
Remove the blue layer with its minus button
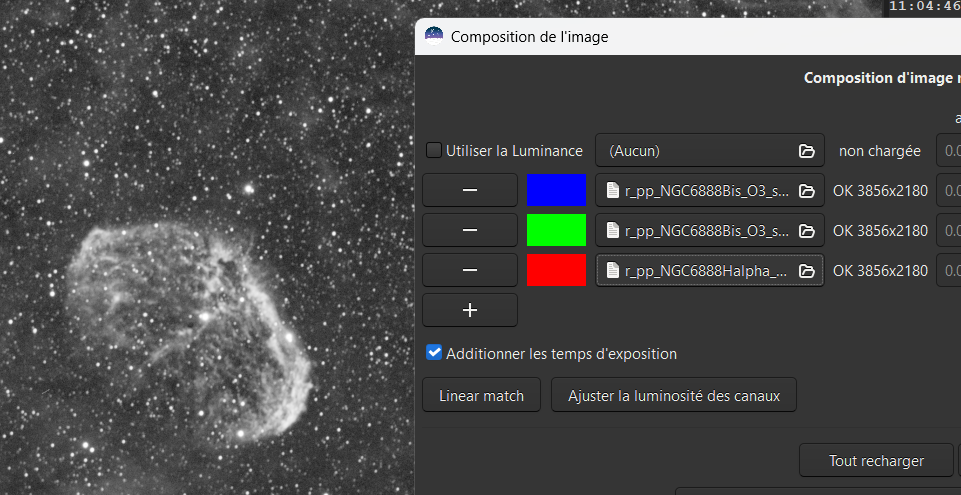(x=469, y=190)
